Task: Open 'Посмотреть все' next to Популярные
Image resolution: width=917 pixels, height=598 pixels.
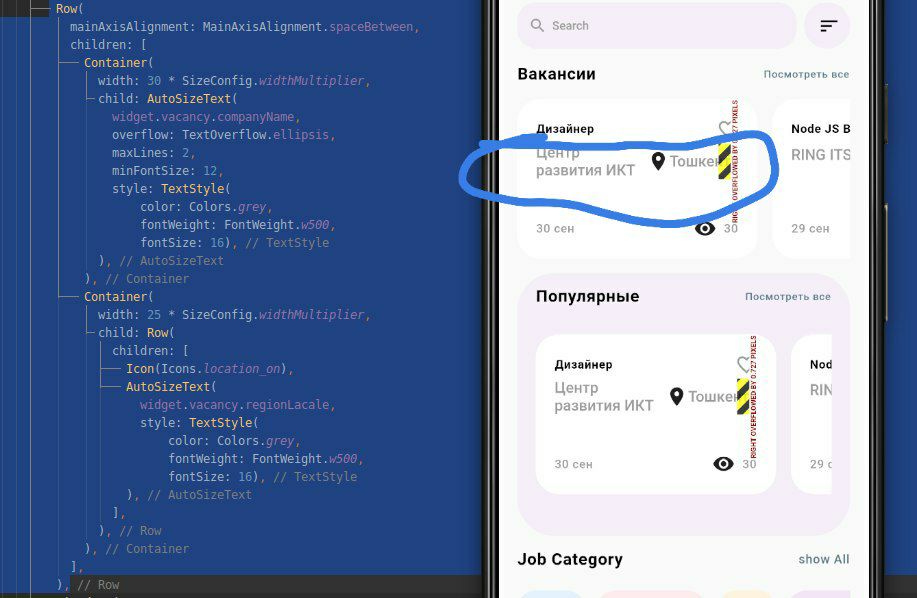Action: point(787,296)
